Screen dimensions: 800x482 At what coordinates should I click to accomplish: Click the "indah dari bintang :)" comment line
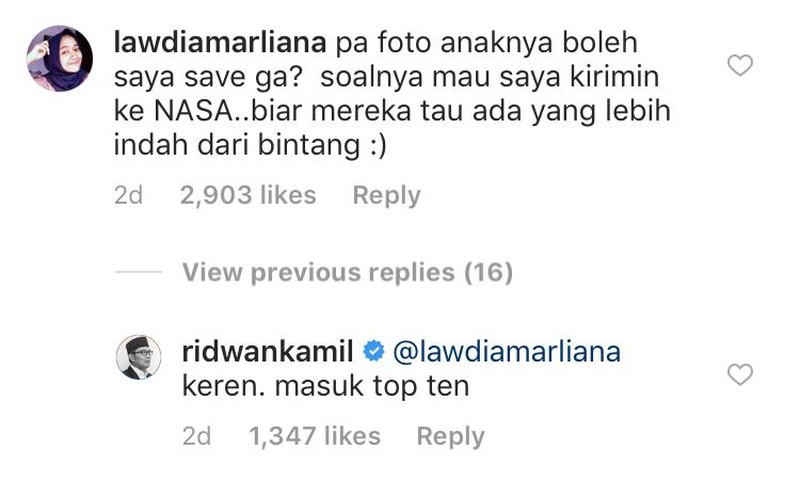(x=250, y=145)
